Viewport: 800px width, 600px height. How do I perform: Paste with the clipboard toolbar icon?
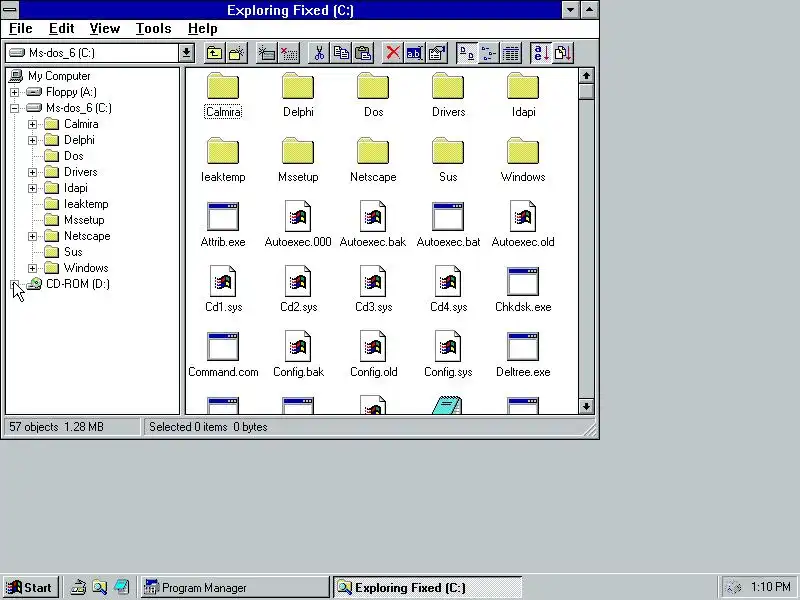(x=363, y=53)
